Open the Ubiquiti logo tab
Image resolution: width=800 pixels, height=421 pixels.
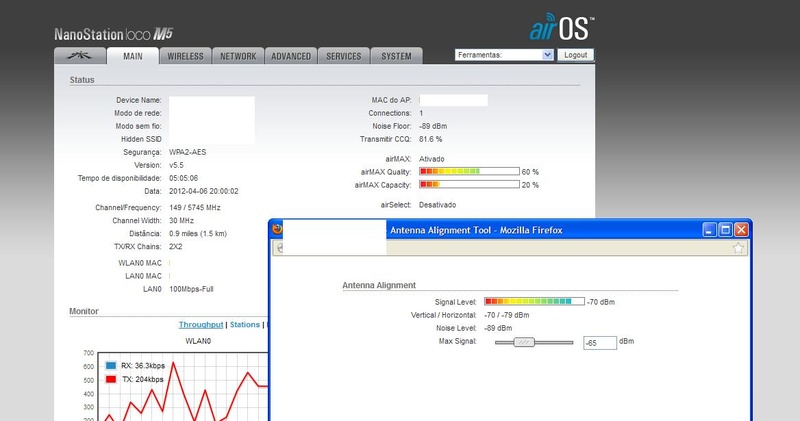click(80, 56)
